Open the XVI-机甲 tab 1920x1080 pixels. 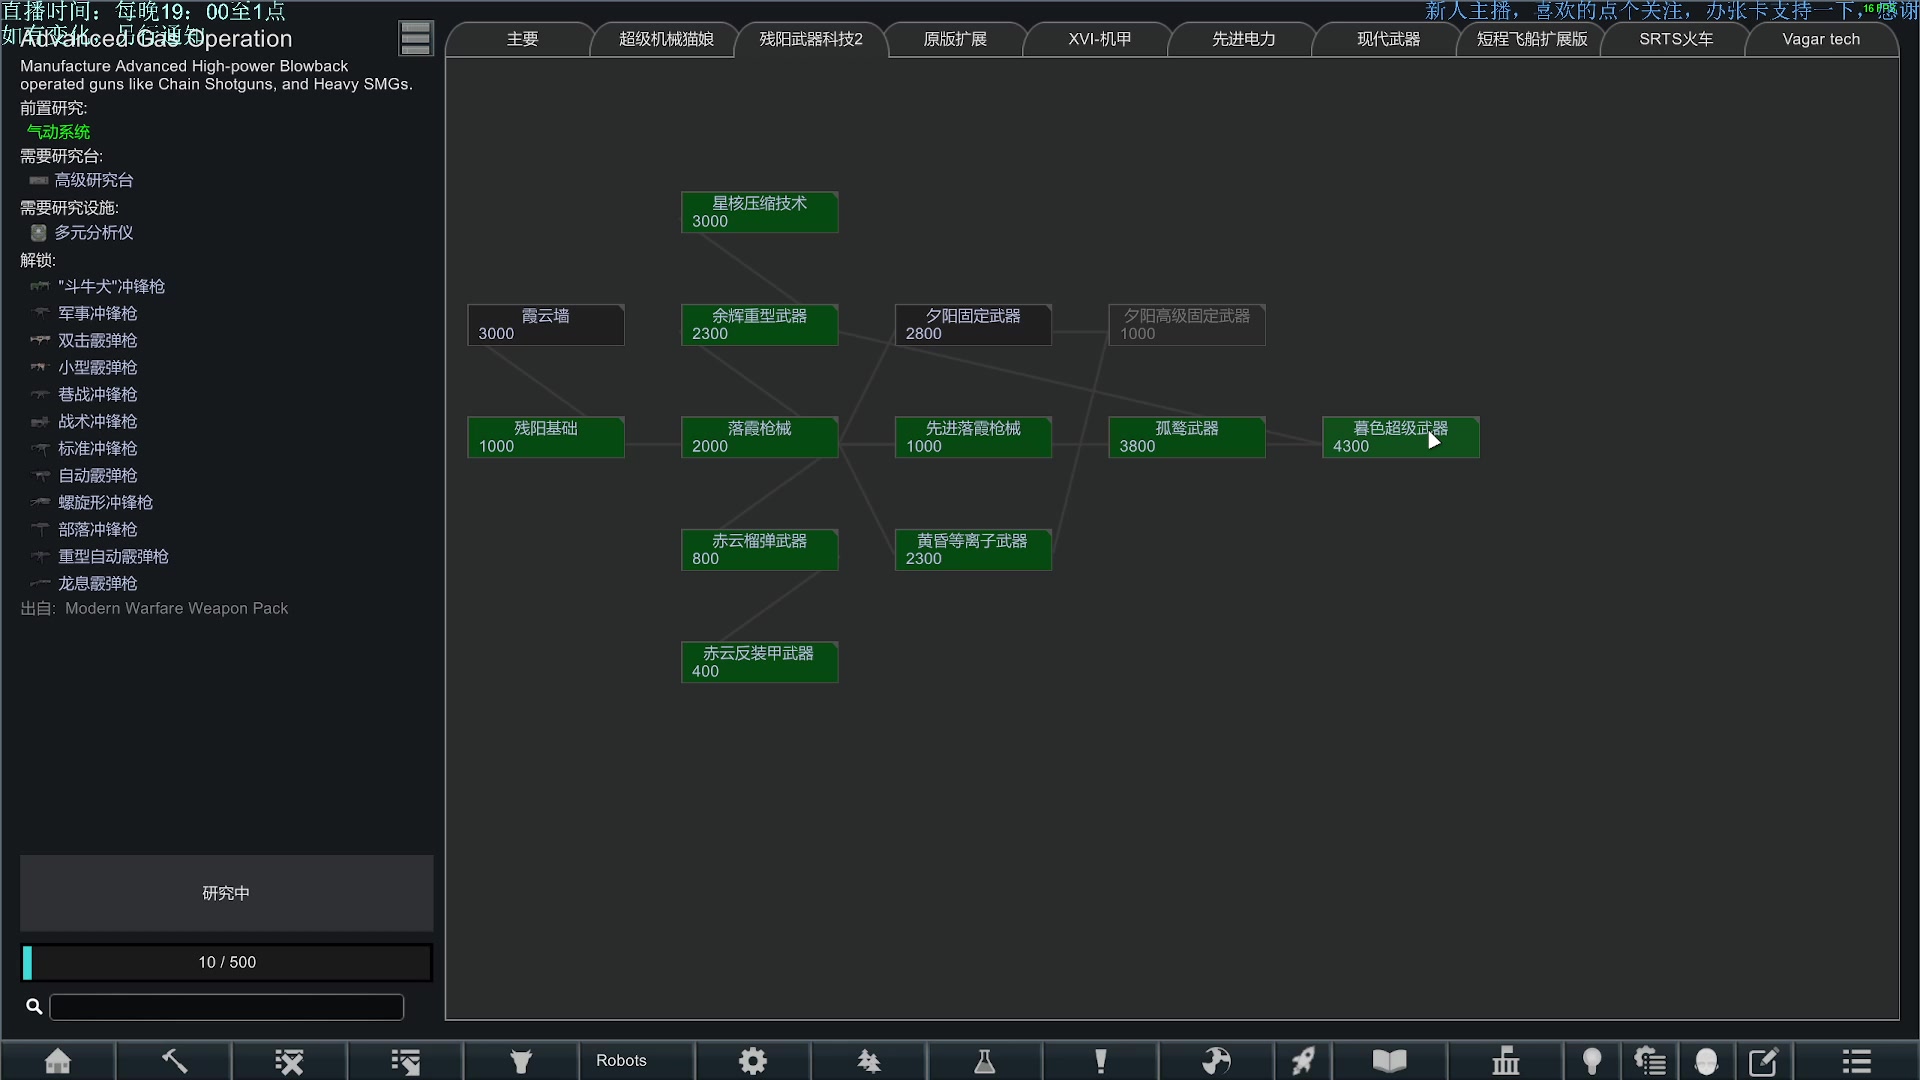tap(1100, 39)
